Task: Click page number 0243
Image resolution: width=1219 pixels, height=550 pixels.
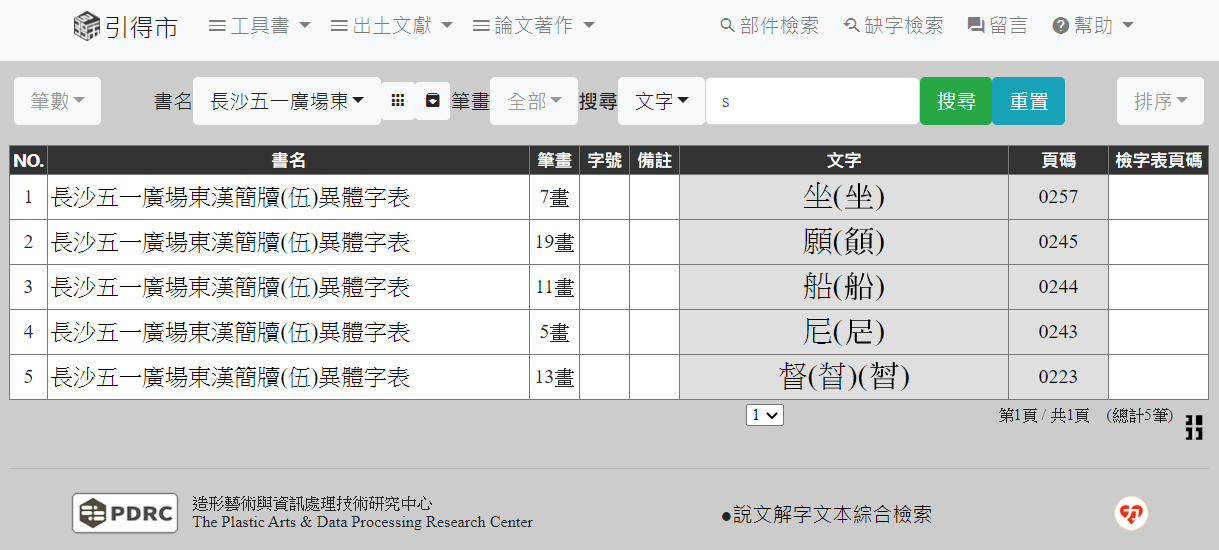Action: click(1058, 332)
